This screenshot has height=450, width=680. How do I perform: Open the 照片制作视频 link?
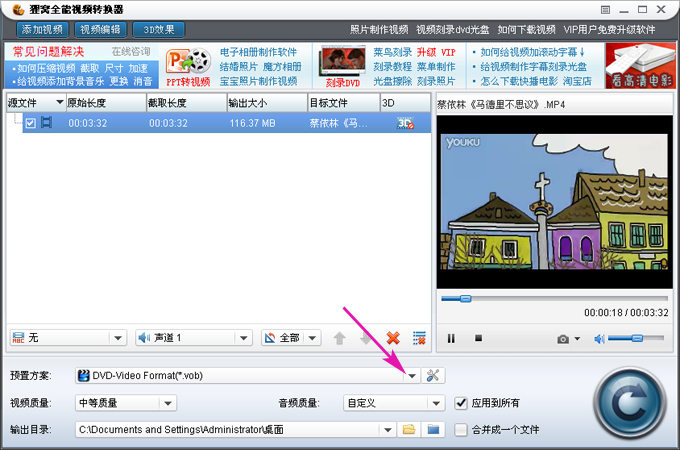[379, 29]
